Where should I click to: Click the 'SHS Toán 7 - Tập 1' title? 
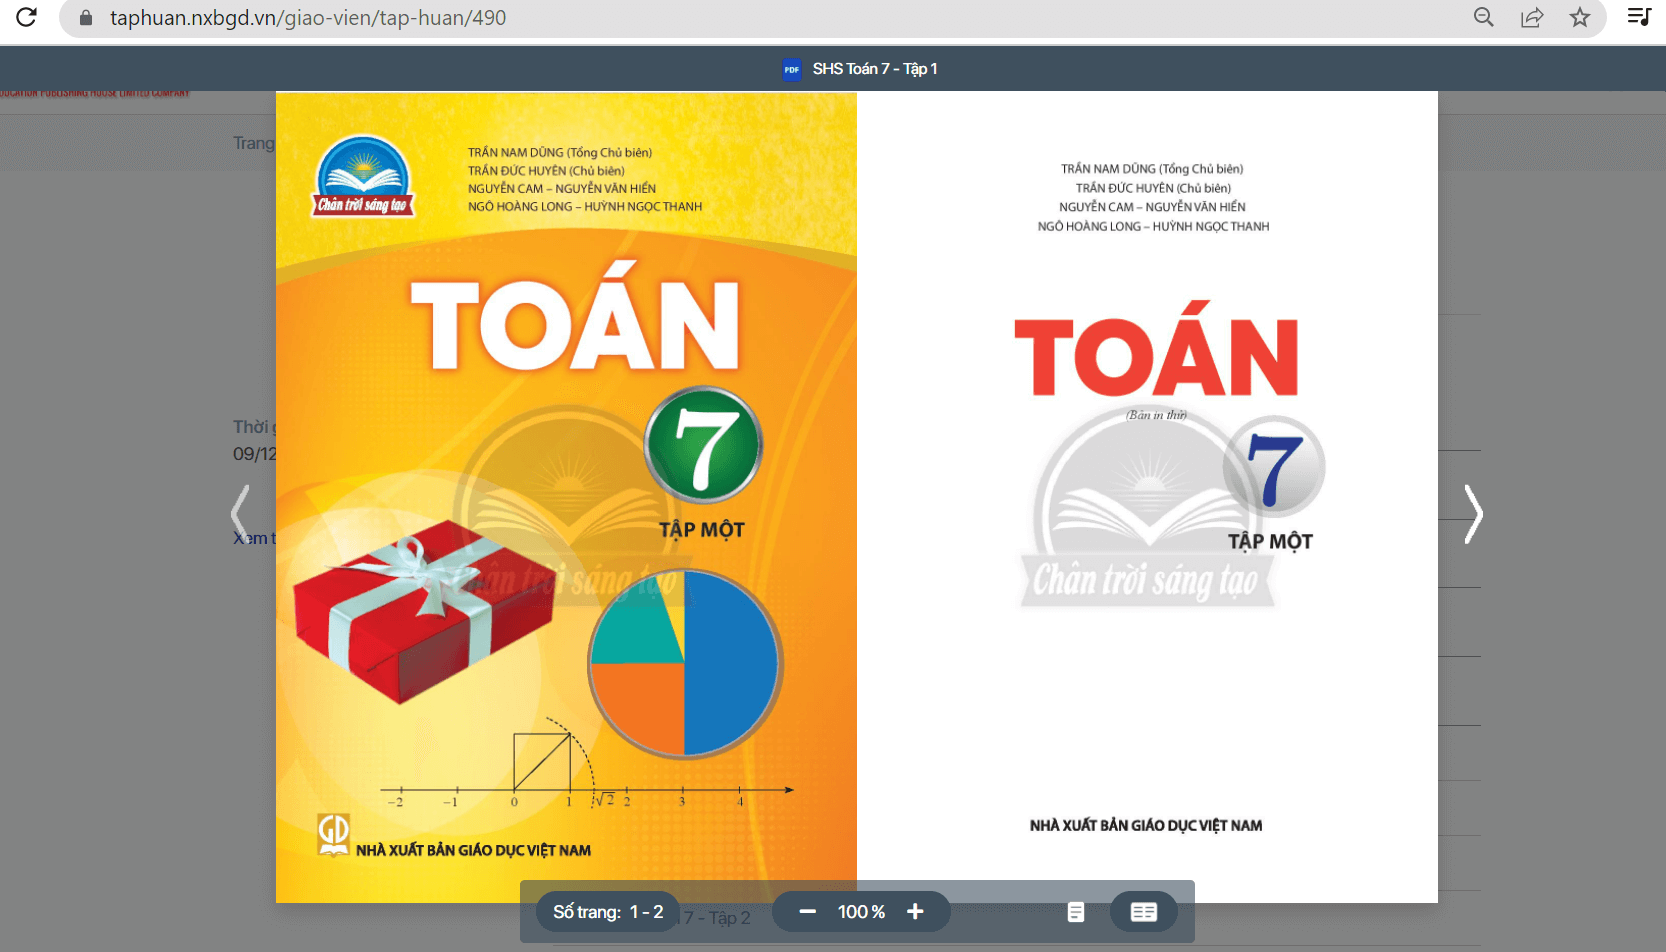click(x=875, y=69)
